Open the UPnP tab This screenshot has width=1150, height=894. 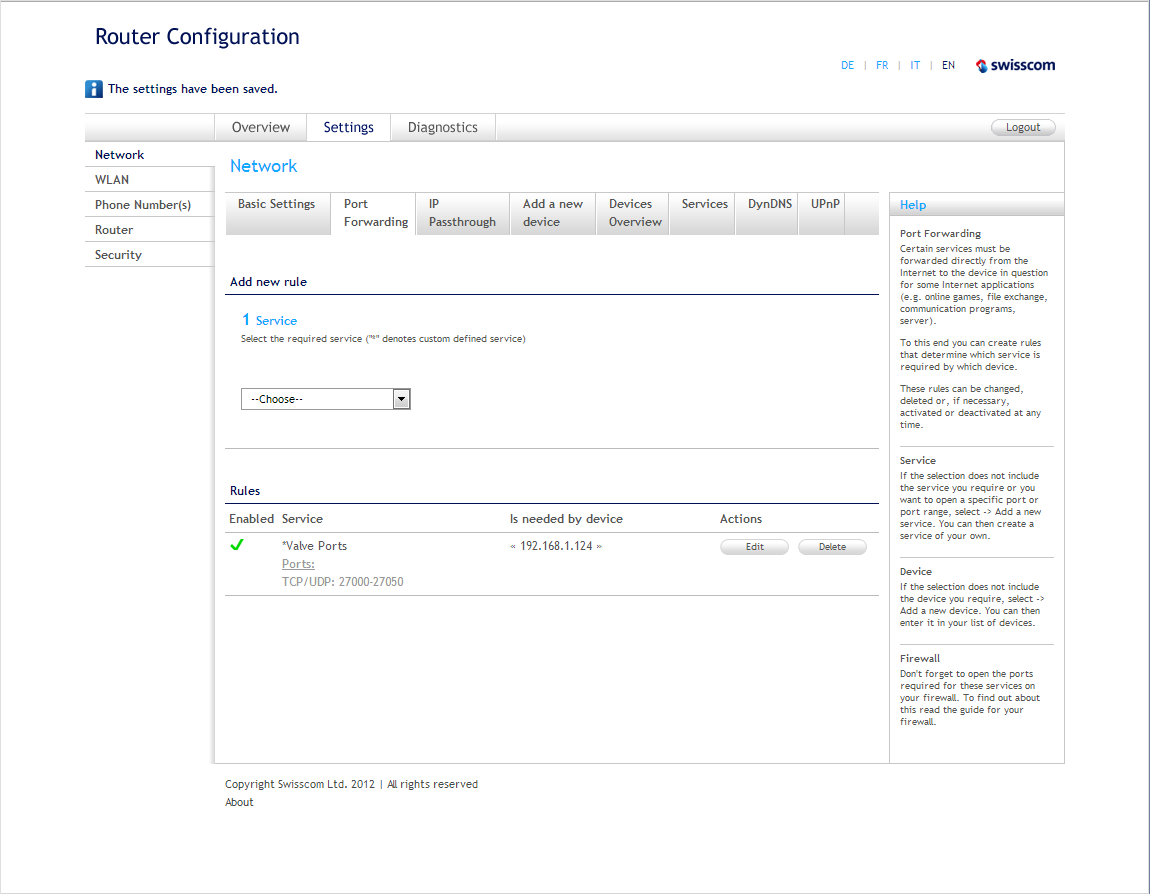click(x=825, y=204)
